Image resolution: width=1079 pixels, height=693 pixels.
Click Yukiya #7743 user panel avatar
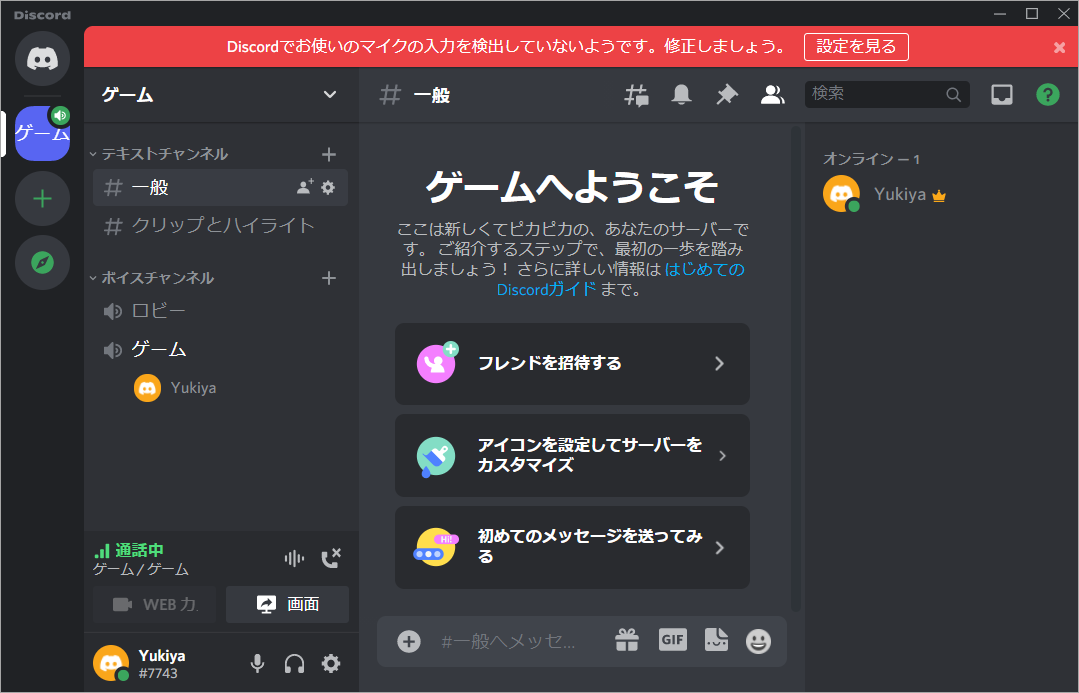pyautogui.click(x=111, y=663)
